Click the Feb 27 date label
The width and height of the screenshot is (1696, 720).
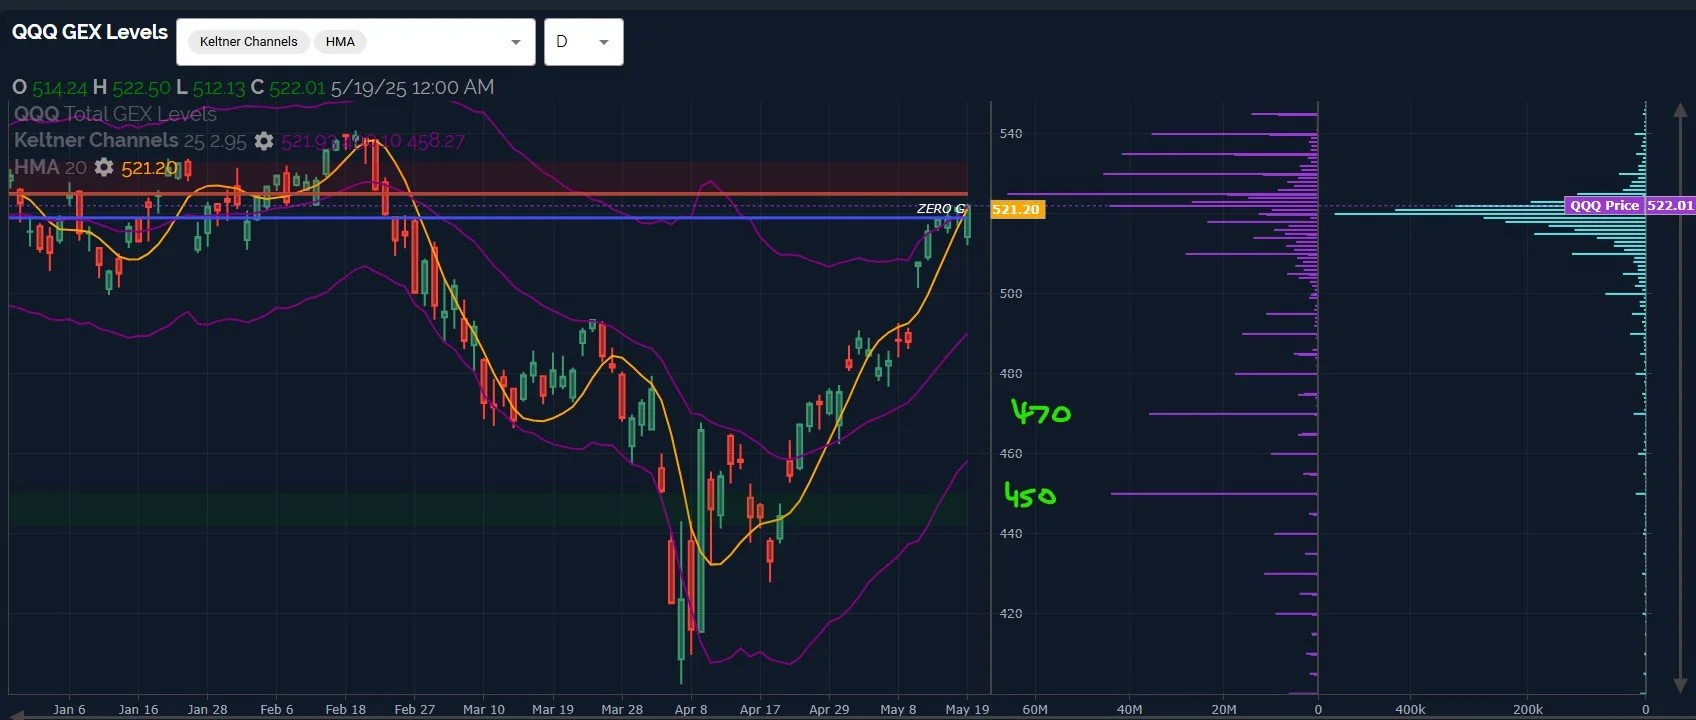[415, 709]
